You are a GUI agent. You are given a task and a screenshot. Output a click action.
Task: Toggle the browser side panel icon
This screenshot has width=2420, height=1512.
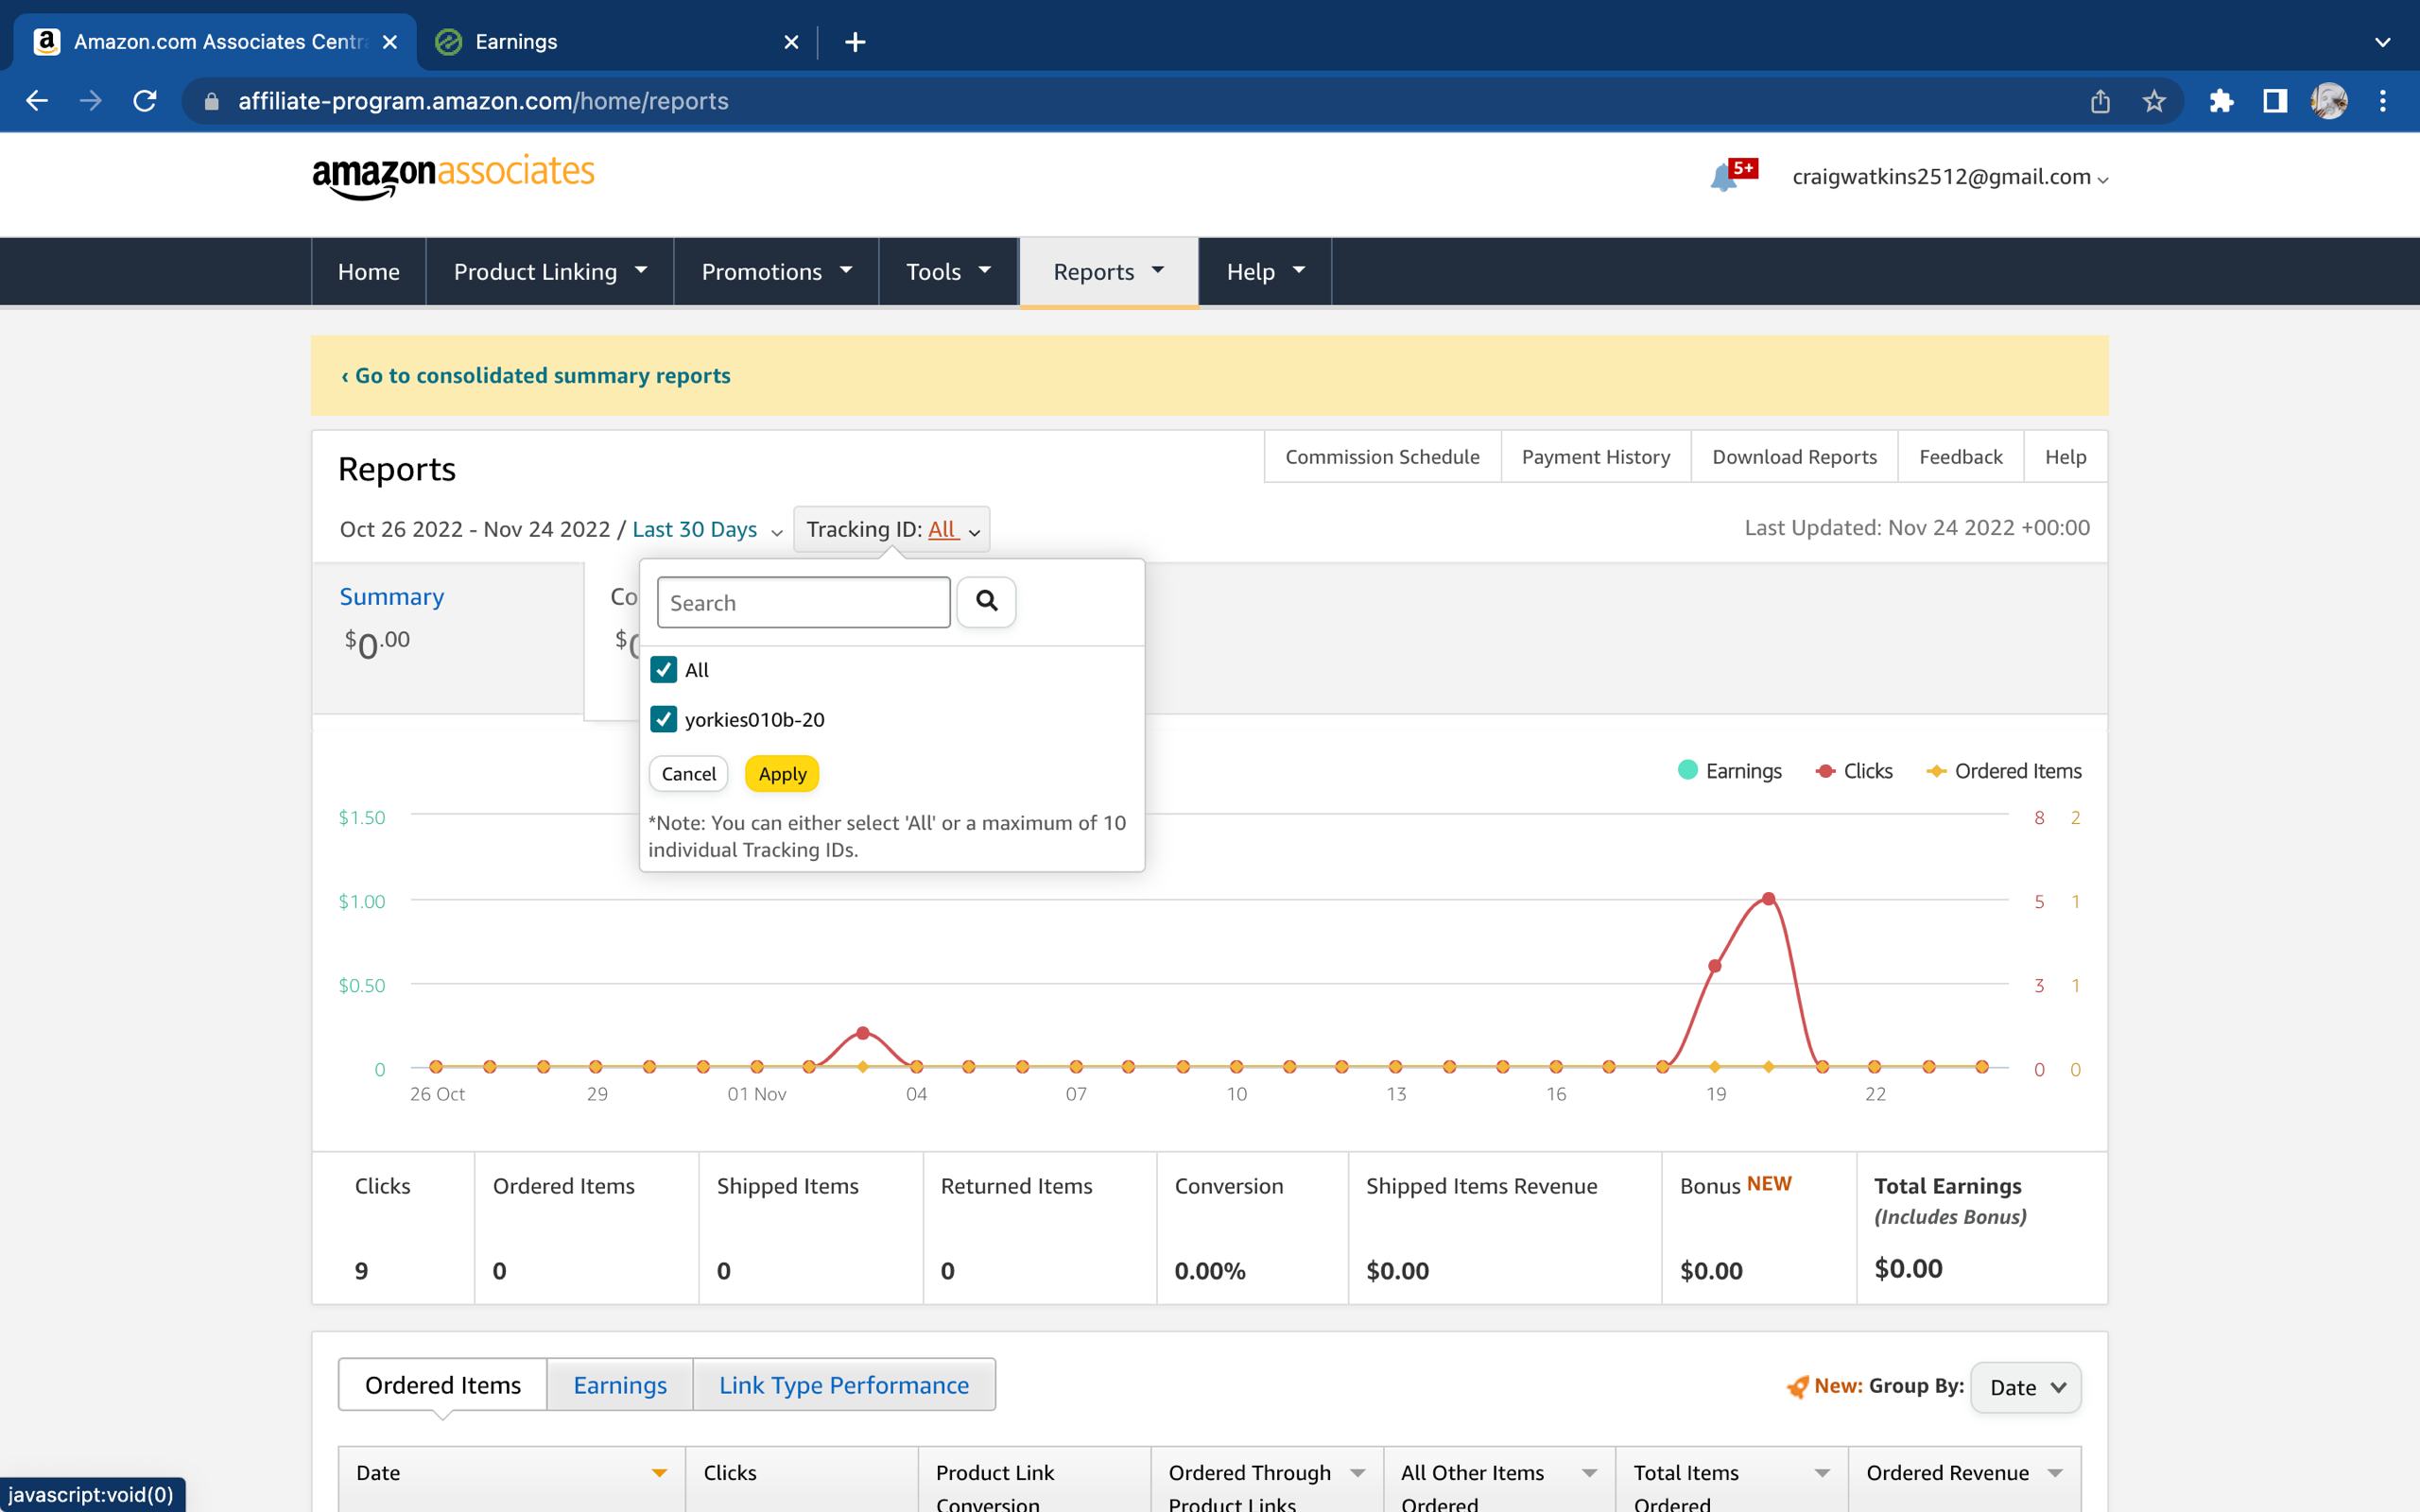[2275, 101]
